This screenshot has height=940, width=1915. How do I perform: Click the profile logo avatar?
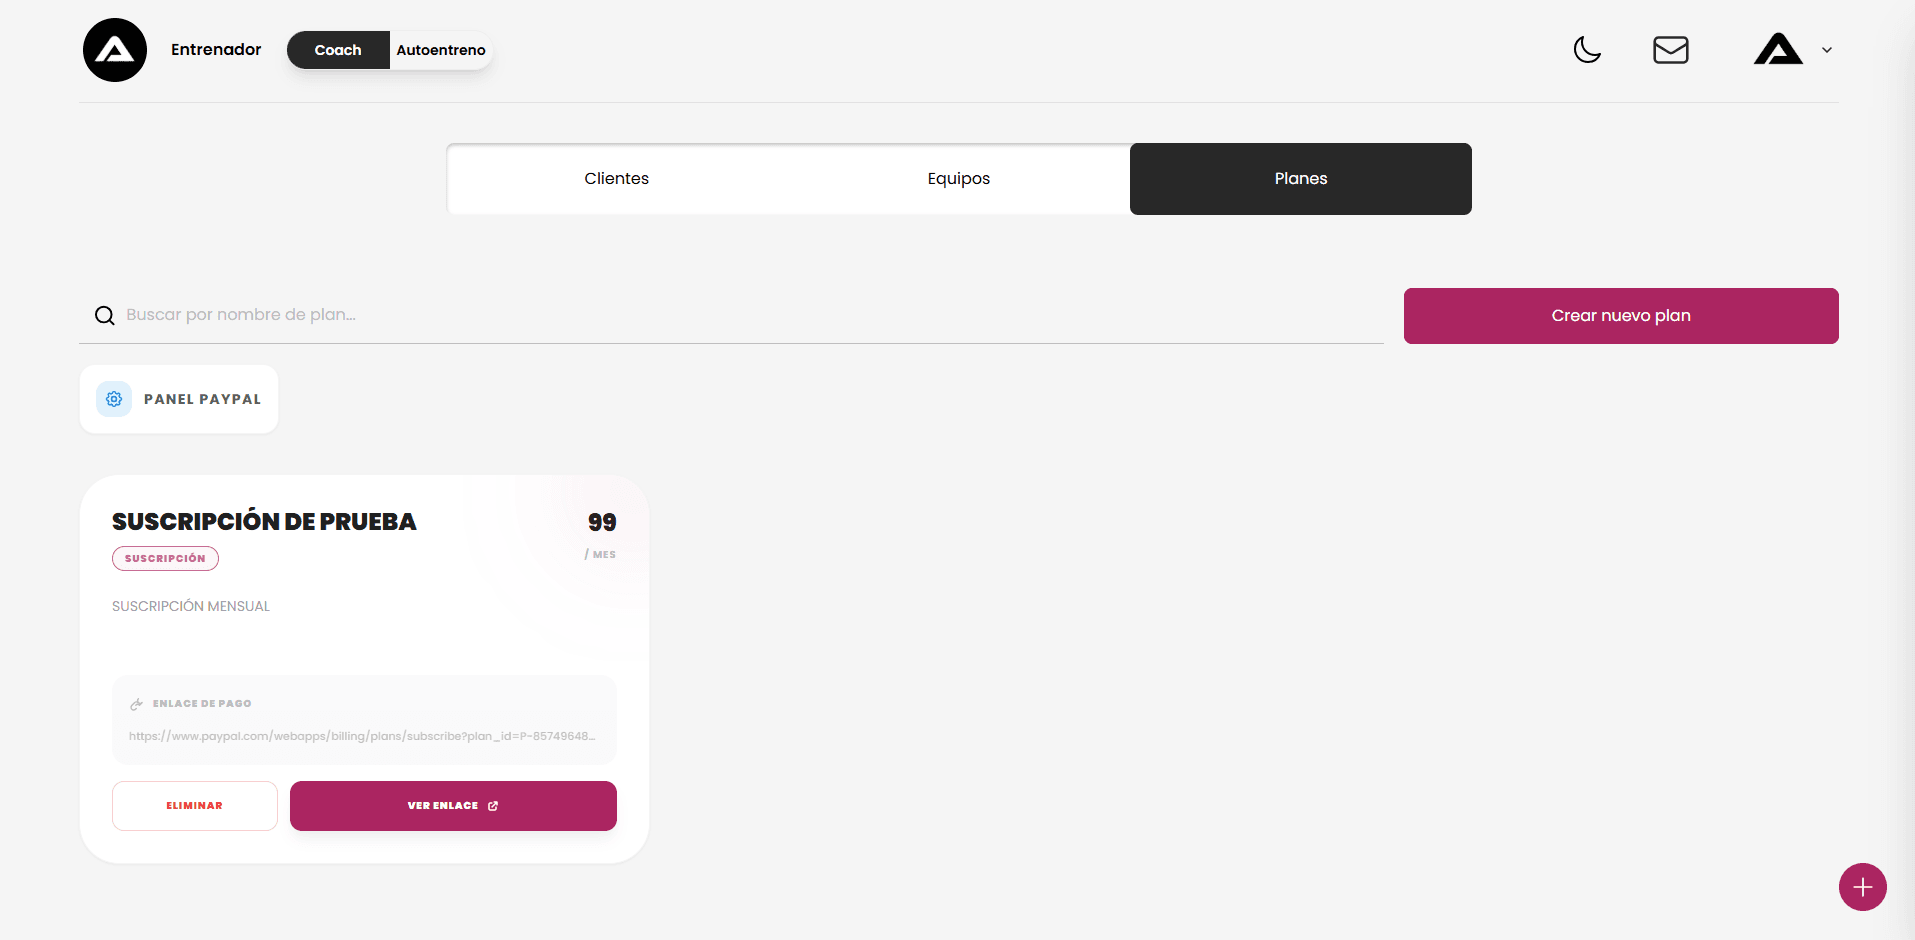click(1778, 50)
